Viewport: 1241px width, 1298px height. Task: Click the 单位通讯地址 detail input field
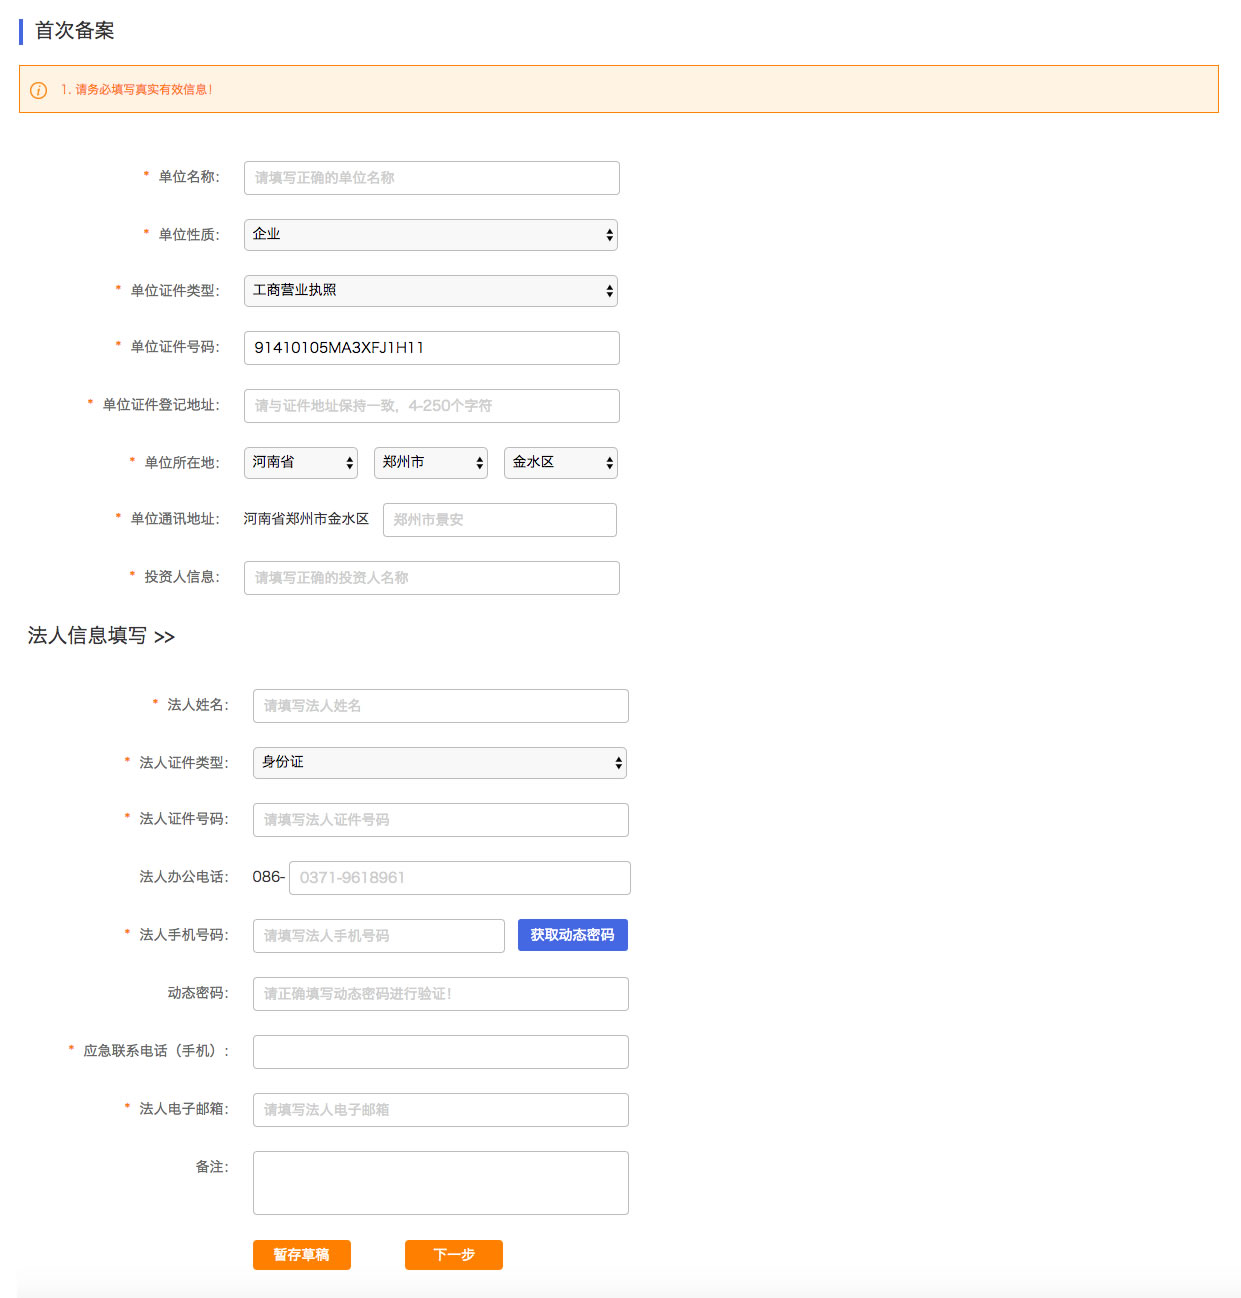click(x=499, y=520)
